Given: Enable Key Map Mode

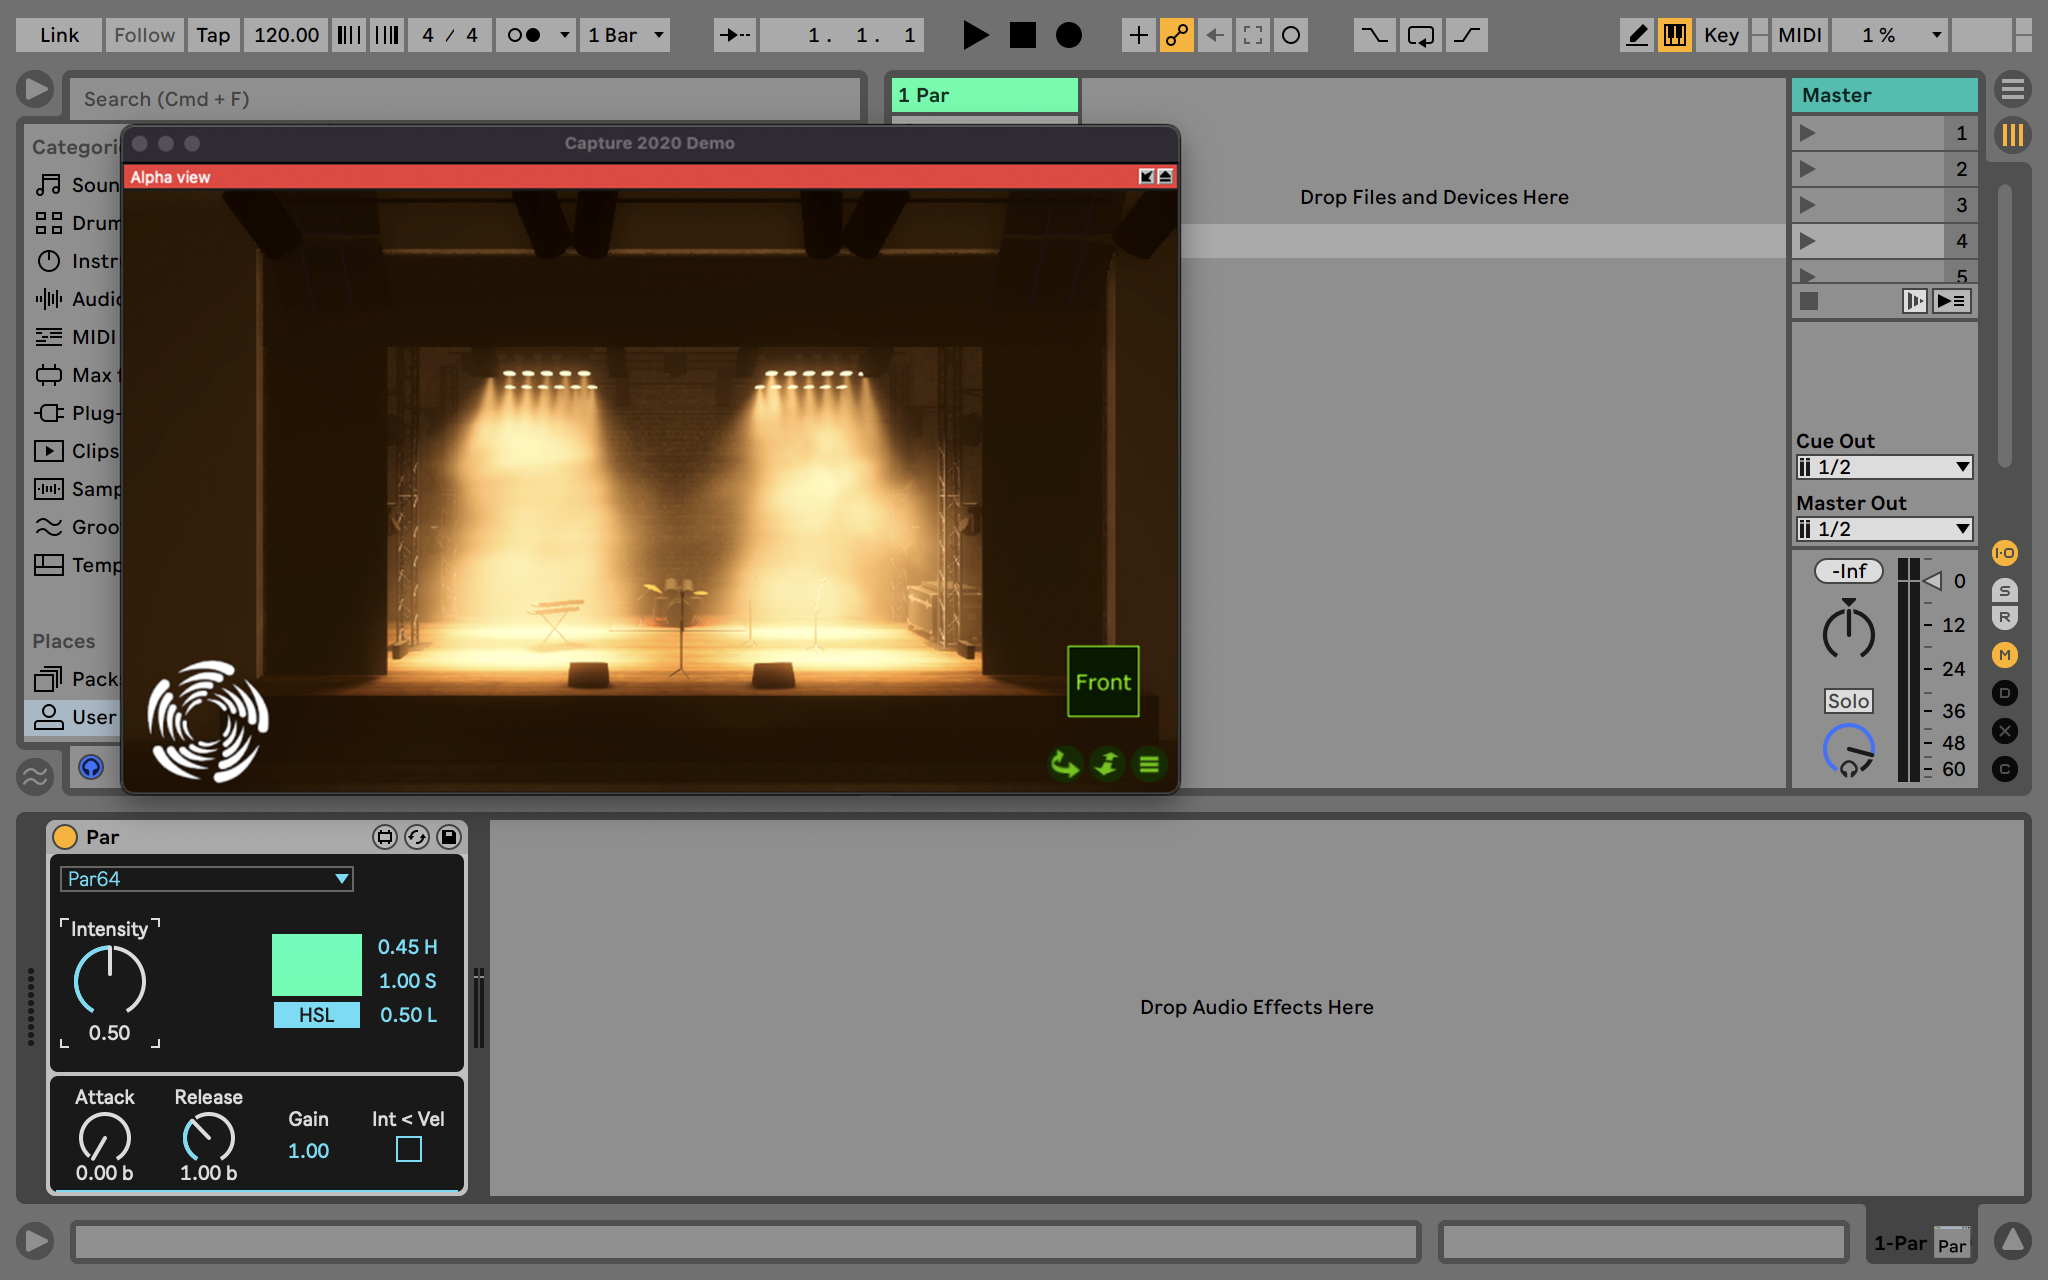Looking at the screenshot, I should 1721,35.
